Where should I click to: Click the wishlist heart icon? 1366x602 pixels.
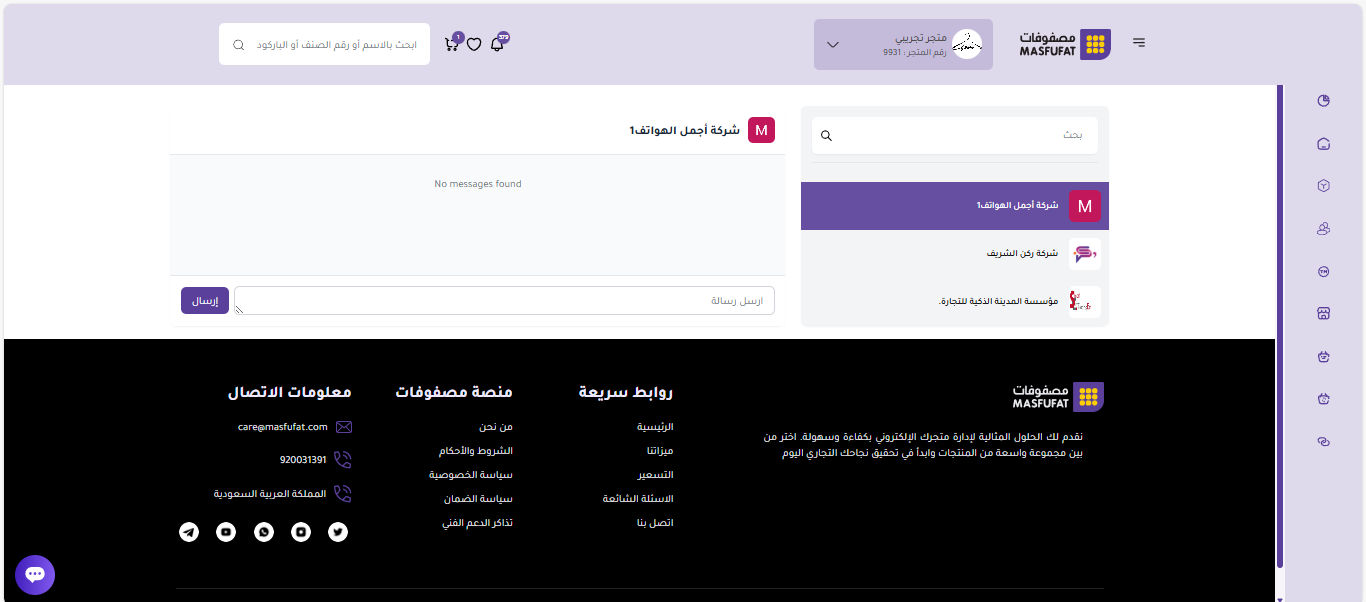click(474, 44)
